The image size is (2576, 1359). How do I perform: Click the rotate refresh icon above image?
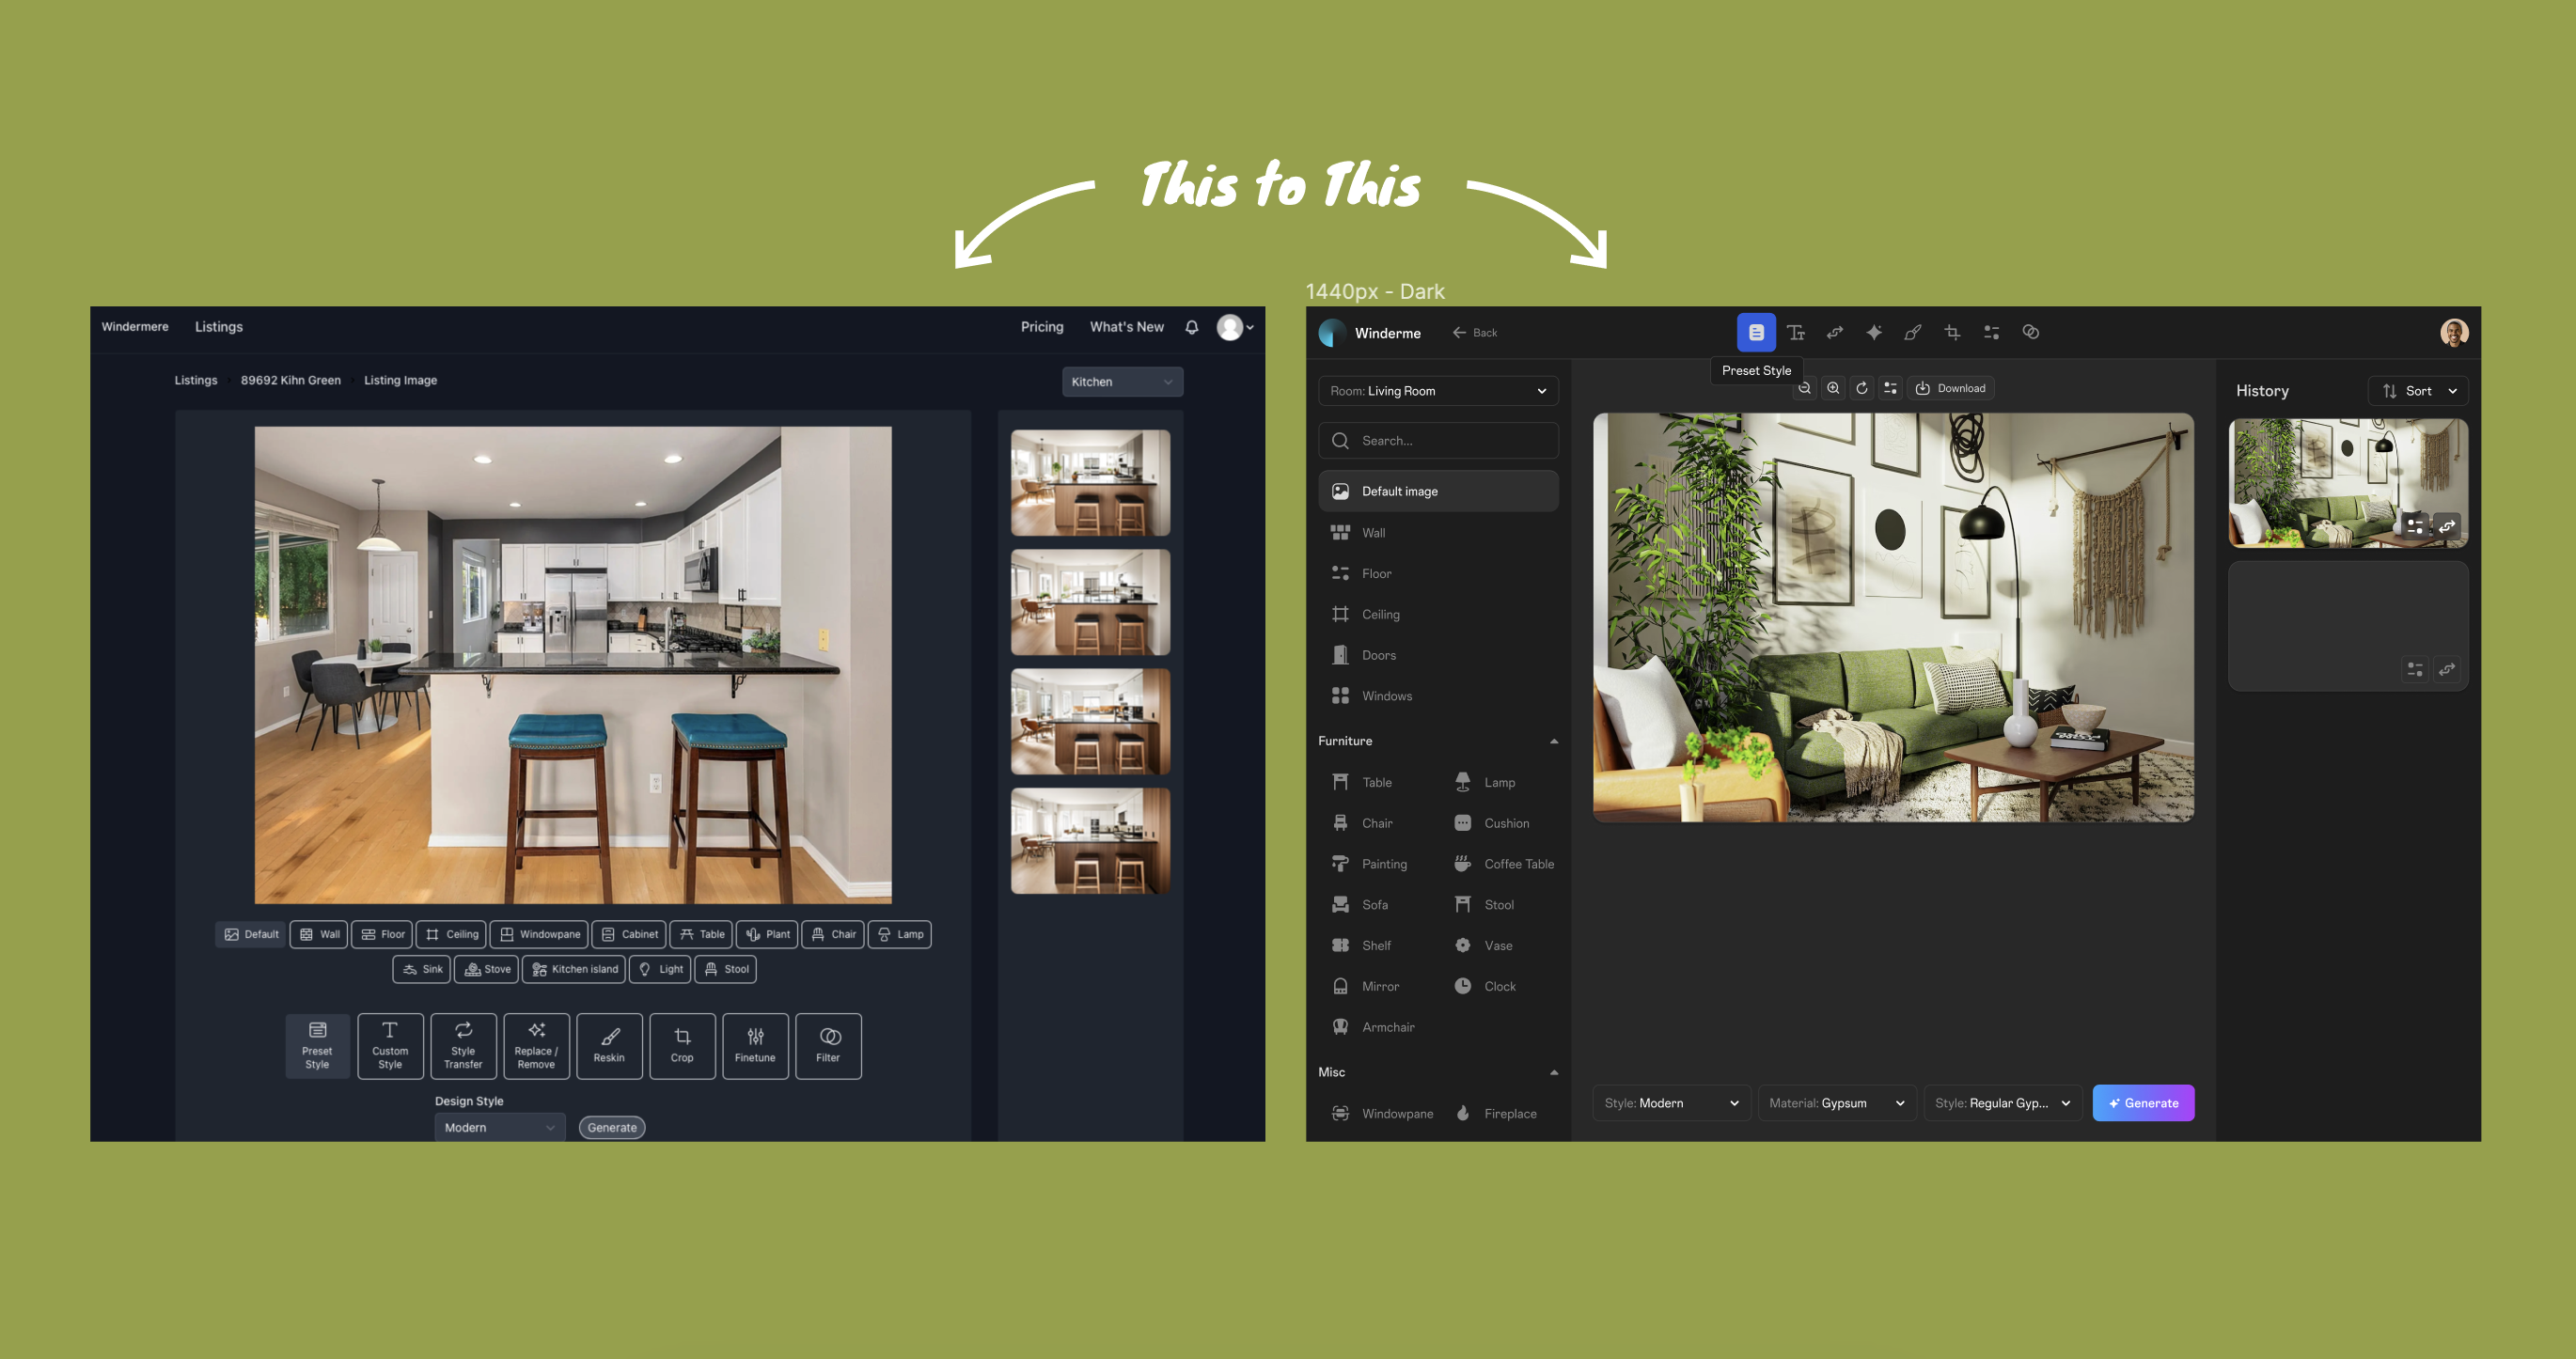pos(1862,388)
